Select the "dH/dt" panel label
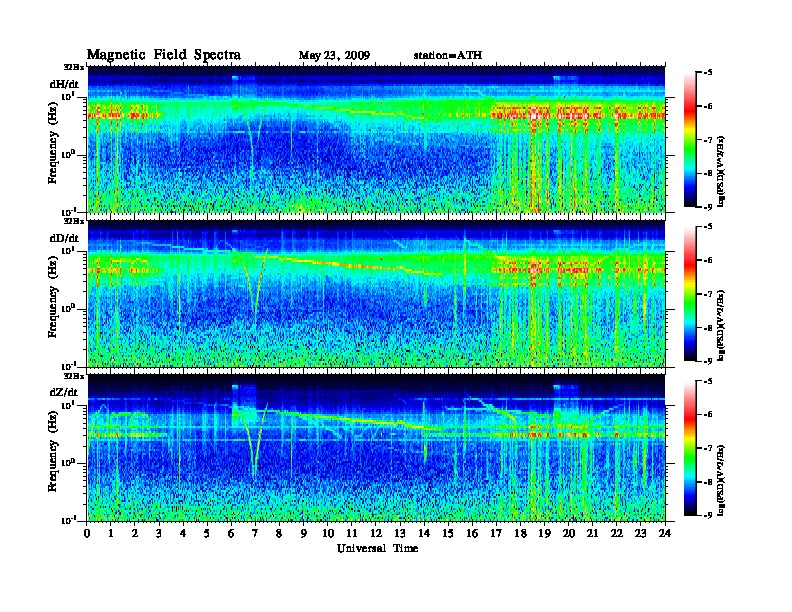Viewport: 792px width, 612px height. tap(64, 84)
